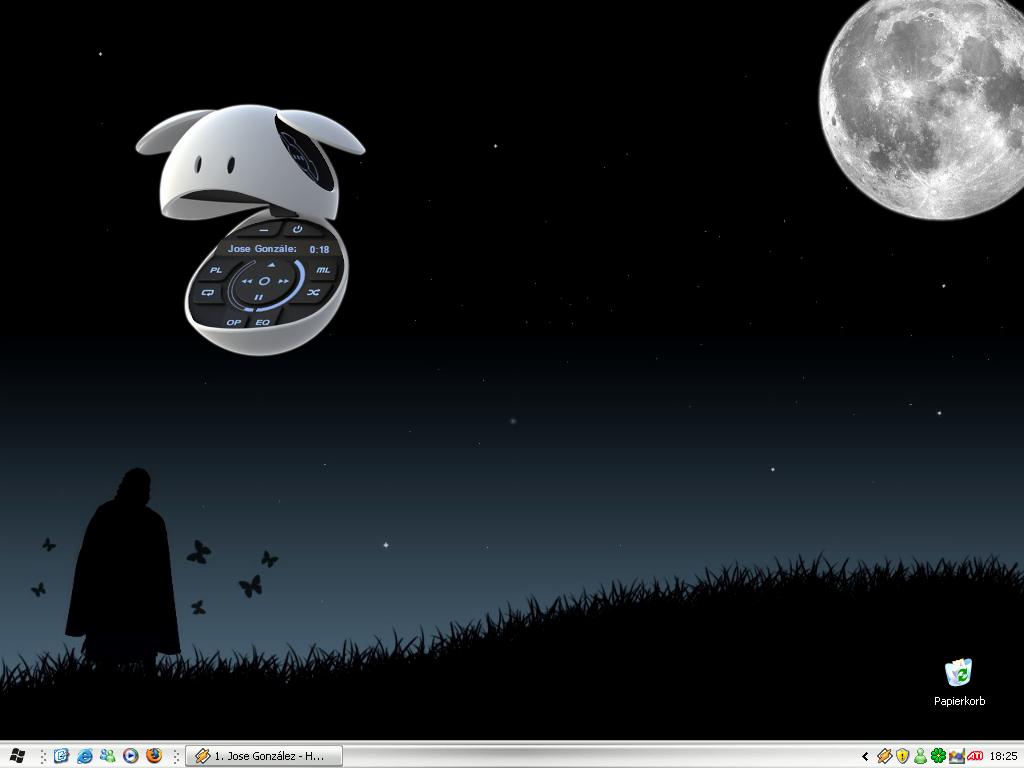1024x768 pixels.
Task: Minimize the player with the dash button
Action: [x=263, y=231]
